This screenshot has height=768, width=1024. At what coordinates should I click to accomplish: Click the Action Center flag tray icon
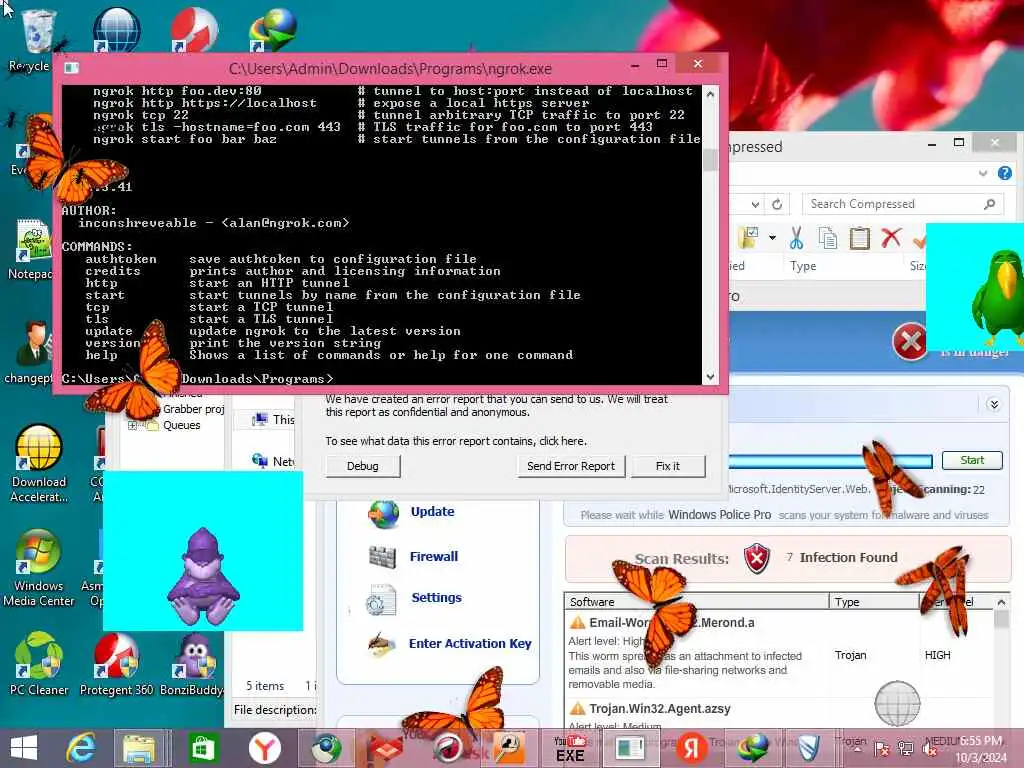[882, 749]
